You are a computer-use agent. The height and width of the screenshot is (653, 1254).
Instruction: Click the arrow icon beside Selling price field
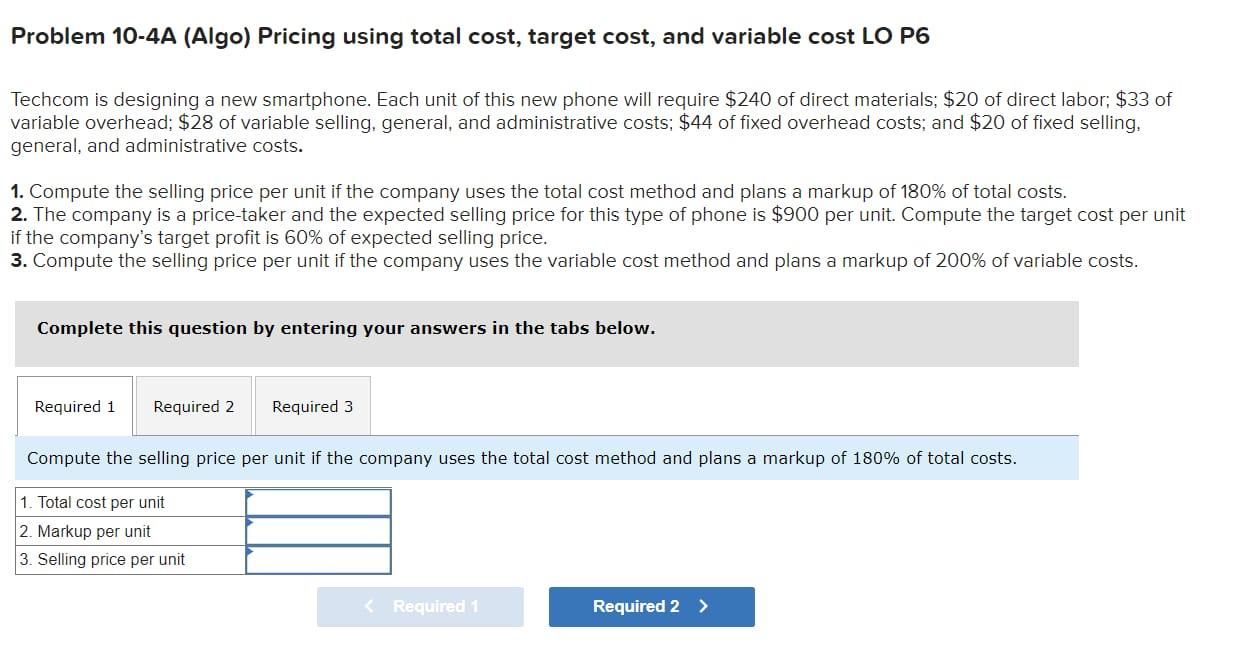tap(249, 551)
